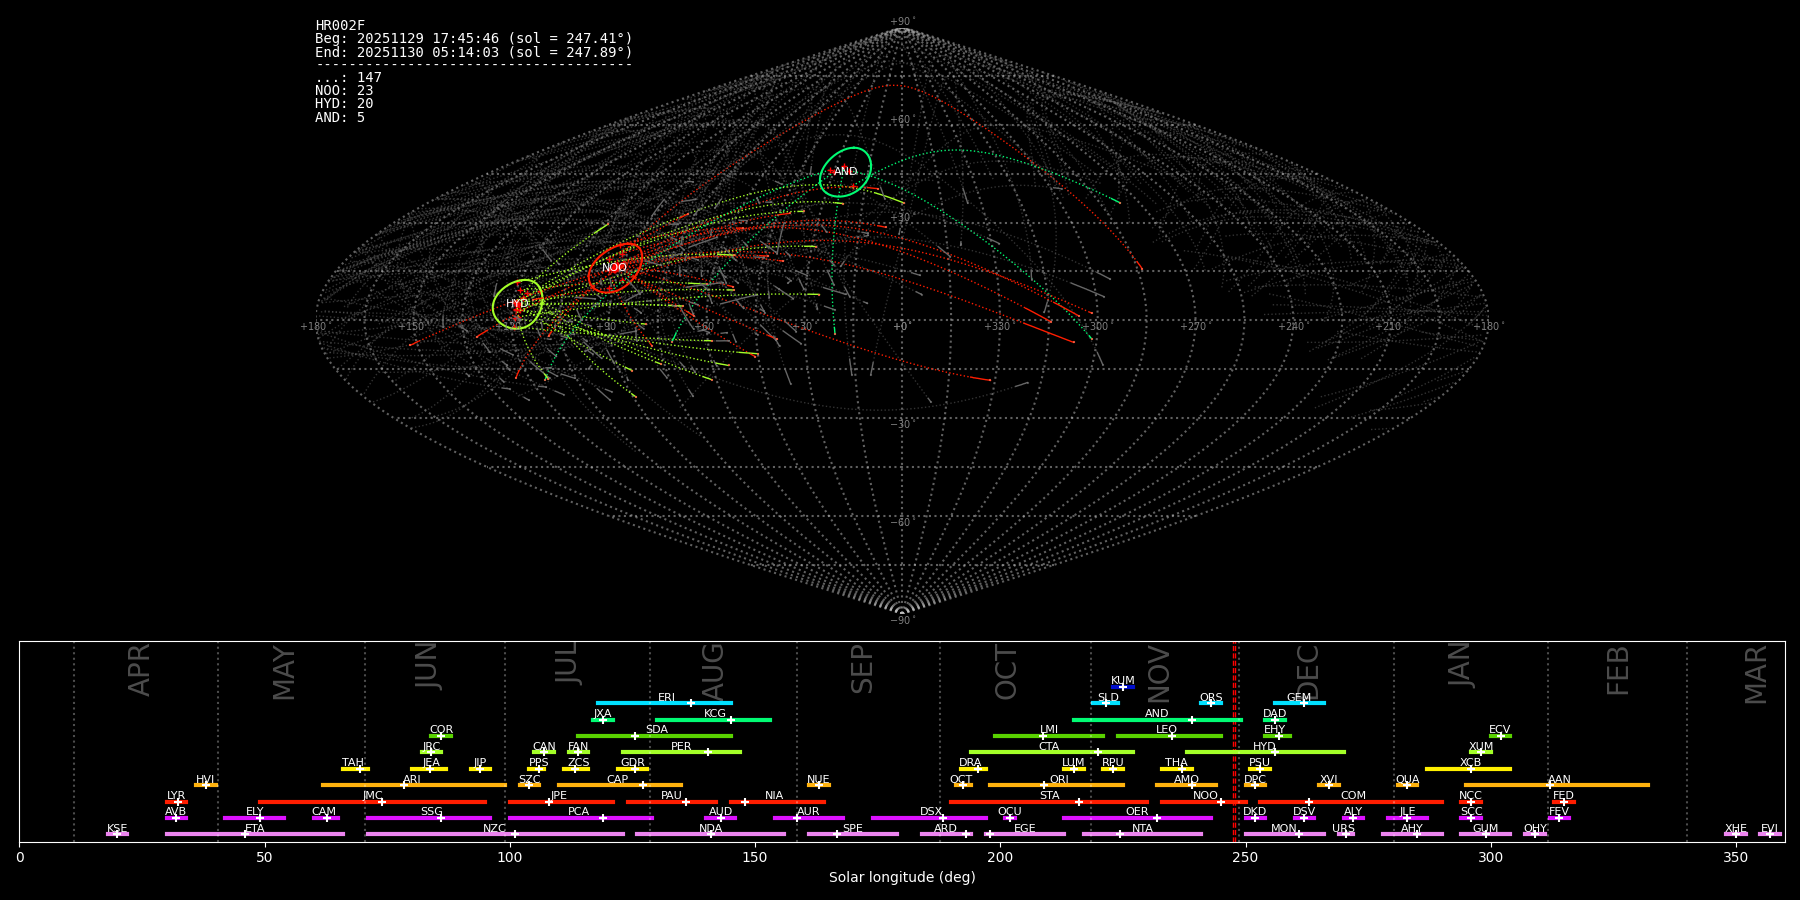1800x900 pixels.
Task: Click the CAP orange shower bar
Action: (x=620, y=785)
